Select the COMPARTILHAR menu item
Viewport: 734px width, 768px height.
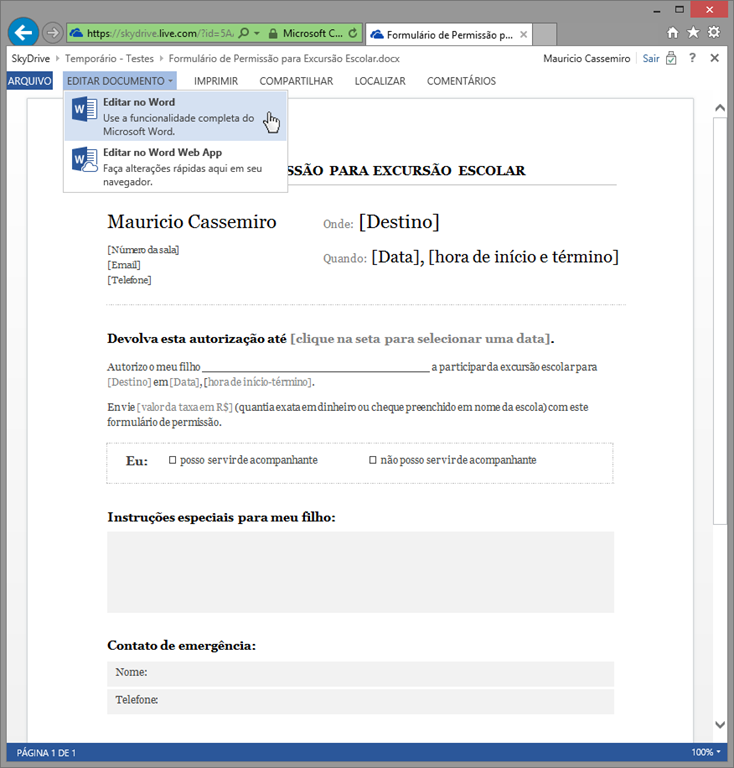pos(296,81)
